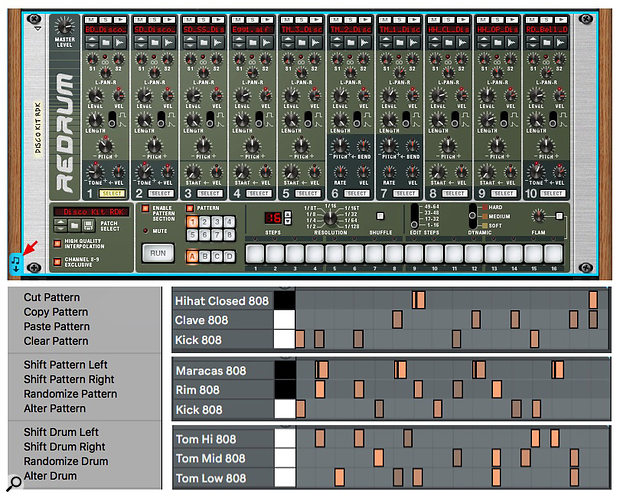Click the S1 S2 stereo link LED on channel 1
Image resolution: width=620 pixels, height=498 pixels.
tap(105, 57)
